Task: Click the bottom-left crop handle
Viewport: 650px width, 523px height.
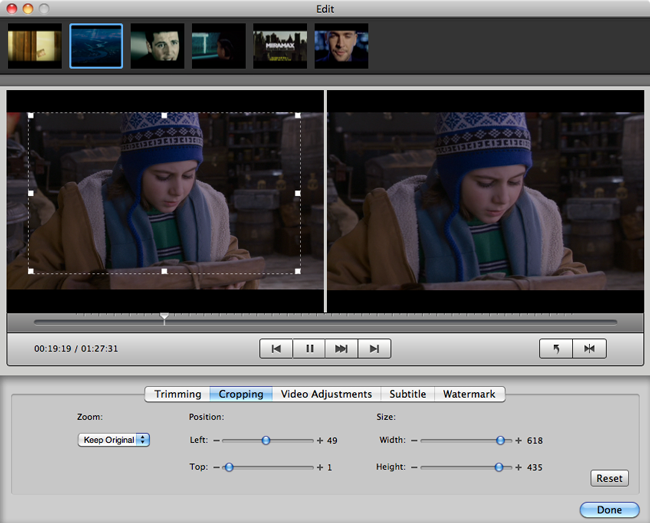Action: 31,271
